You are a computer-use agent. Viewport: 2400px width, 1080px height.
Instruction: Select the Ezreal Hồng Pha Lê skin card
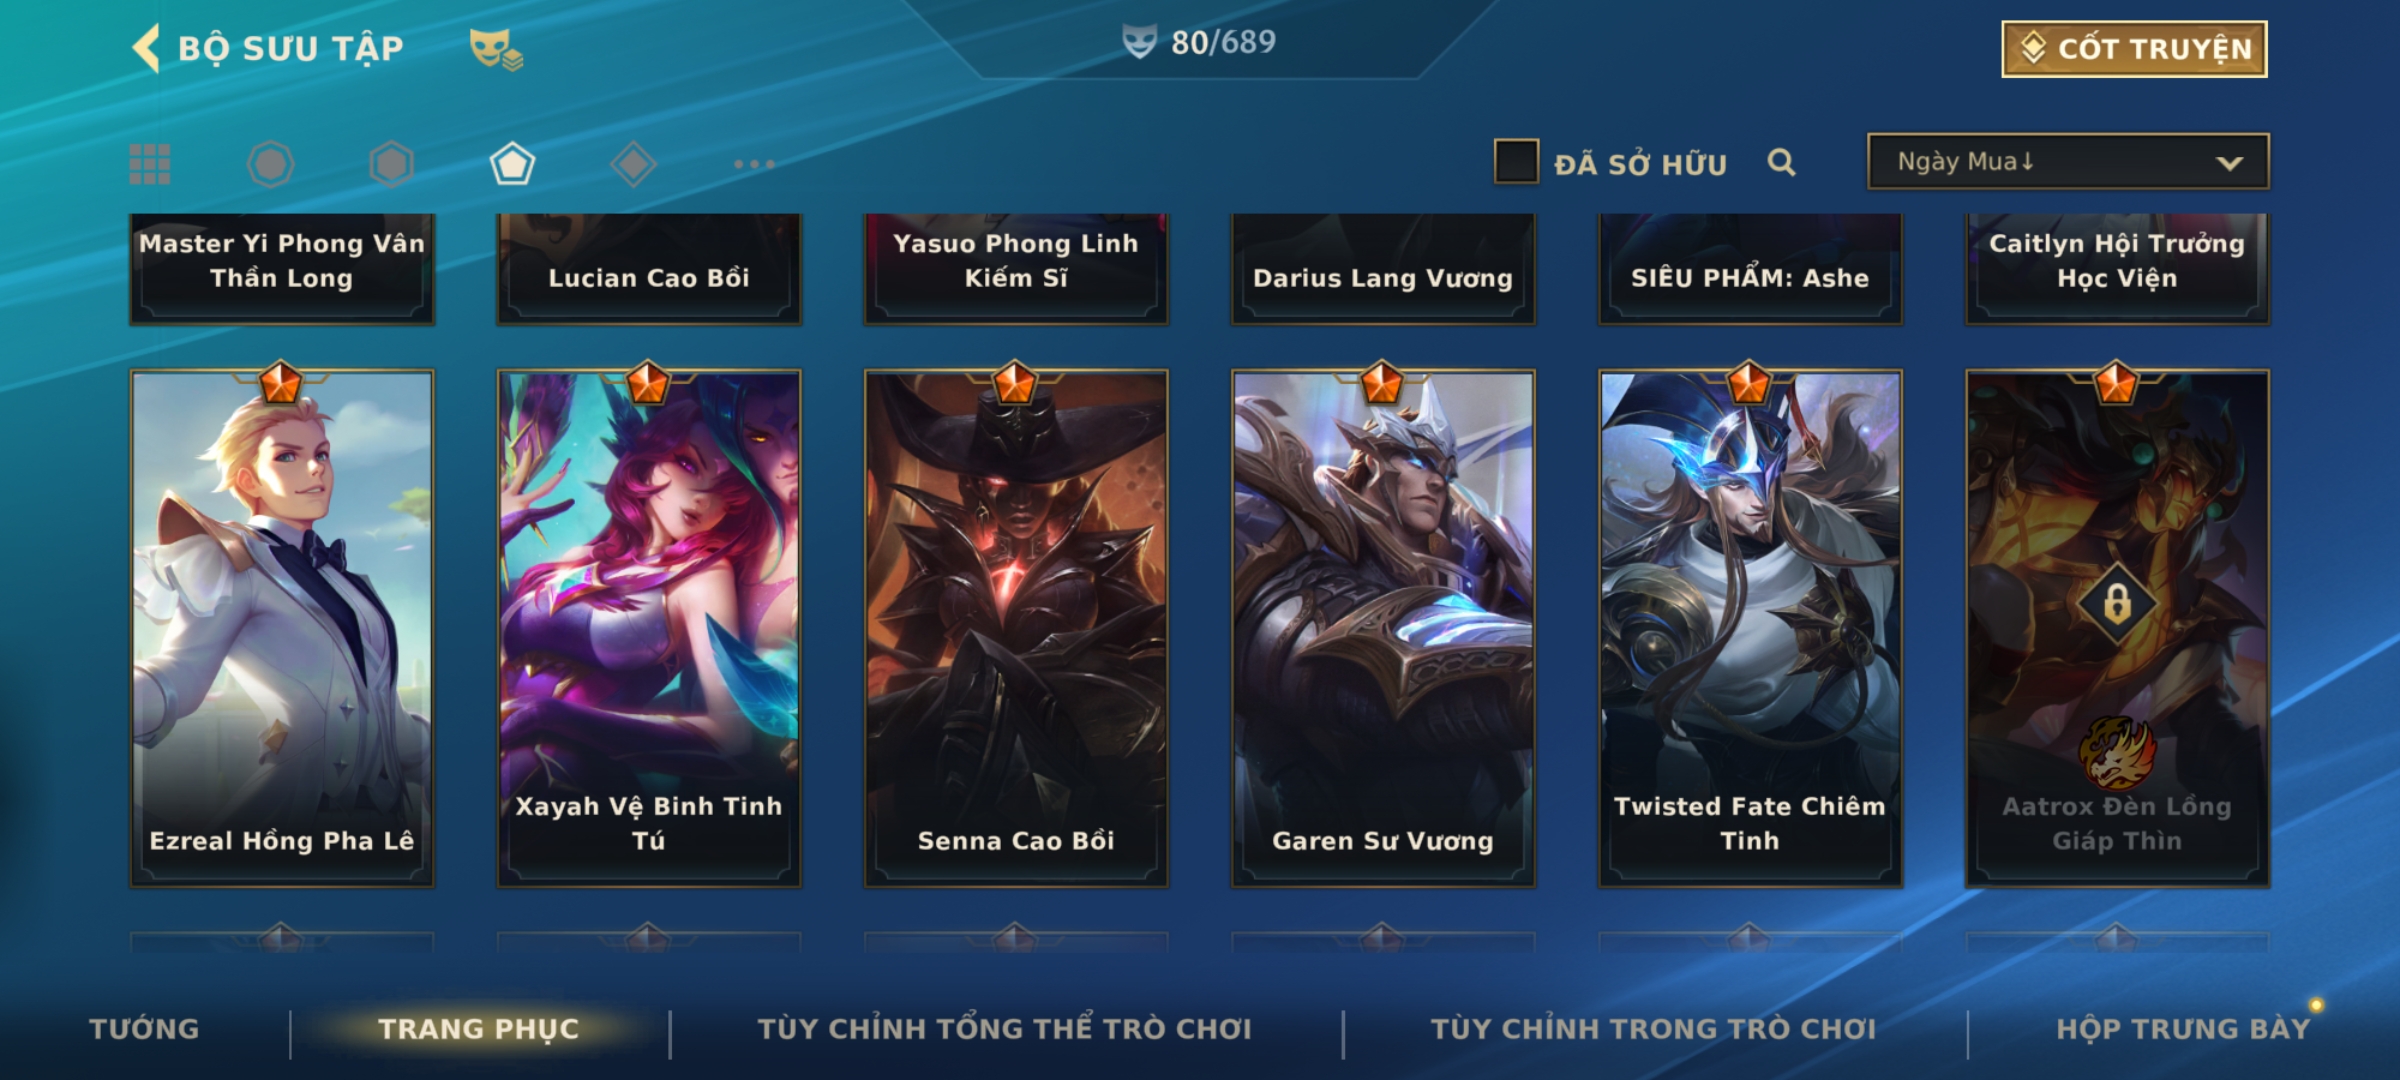click(x=282, y=628)
